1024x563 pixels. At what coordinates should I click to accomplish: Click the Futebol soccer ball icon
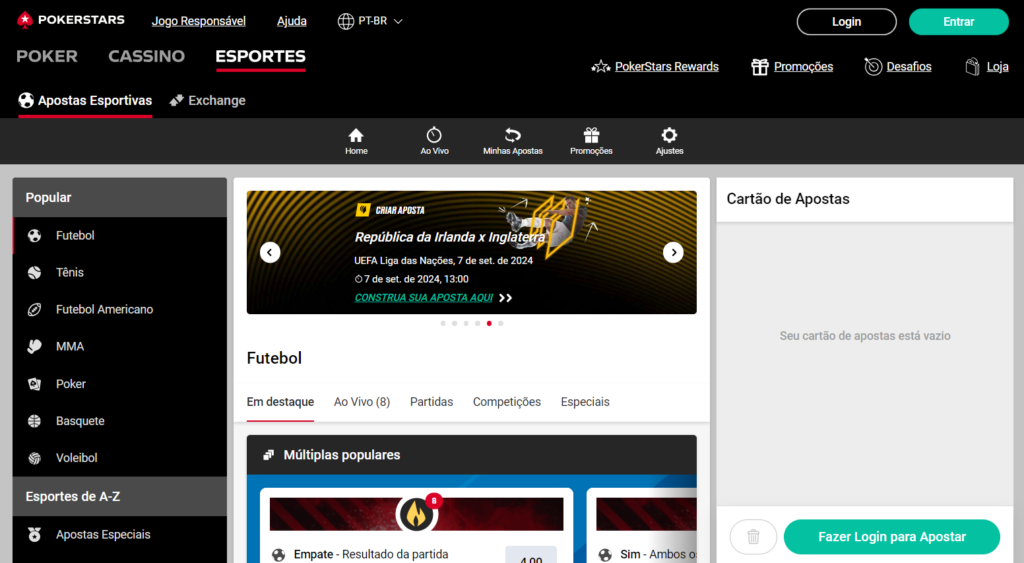(35, 236)
